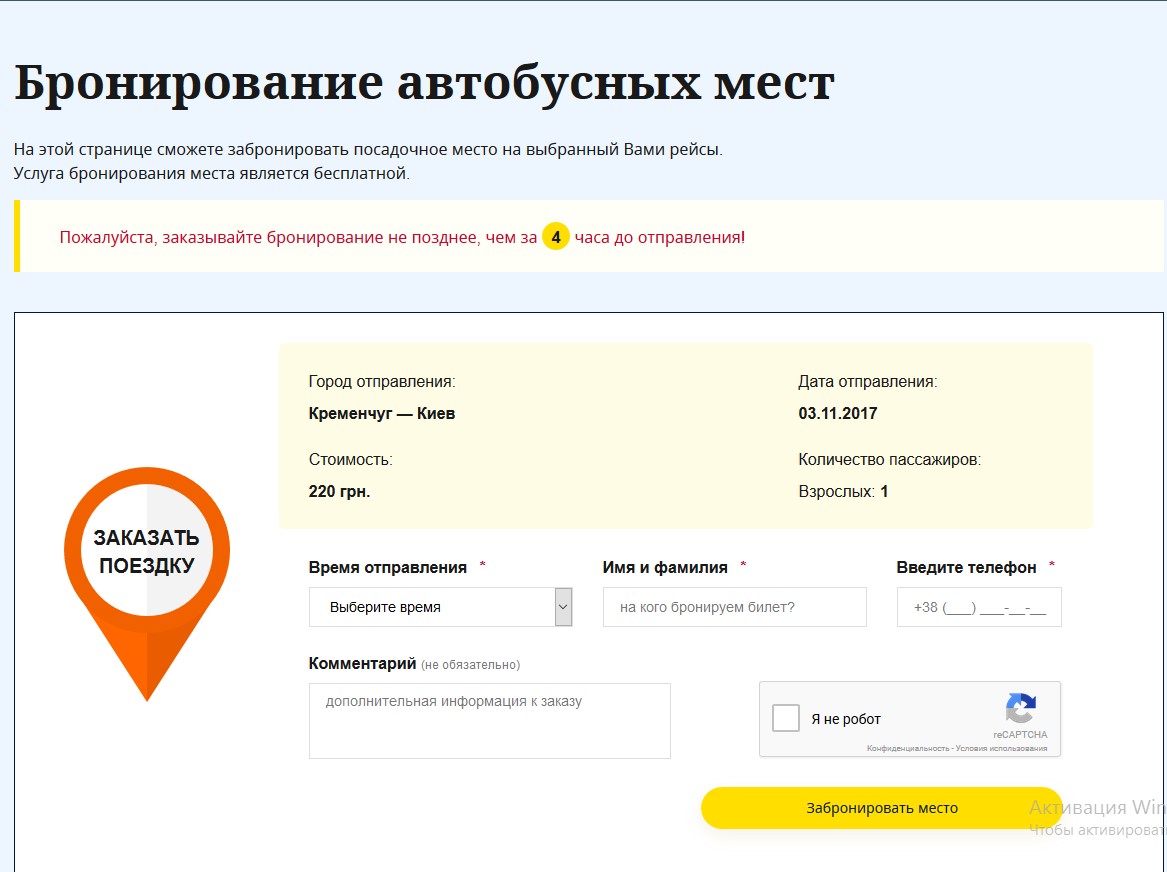The image size is (1167, 872).
Task: Click the Кременчуг — Киев route text
Action: tap(382, 413)
